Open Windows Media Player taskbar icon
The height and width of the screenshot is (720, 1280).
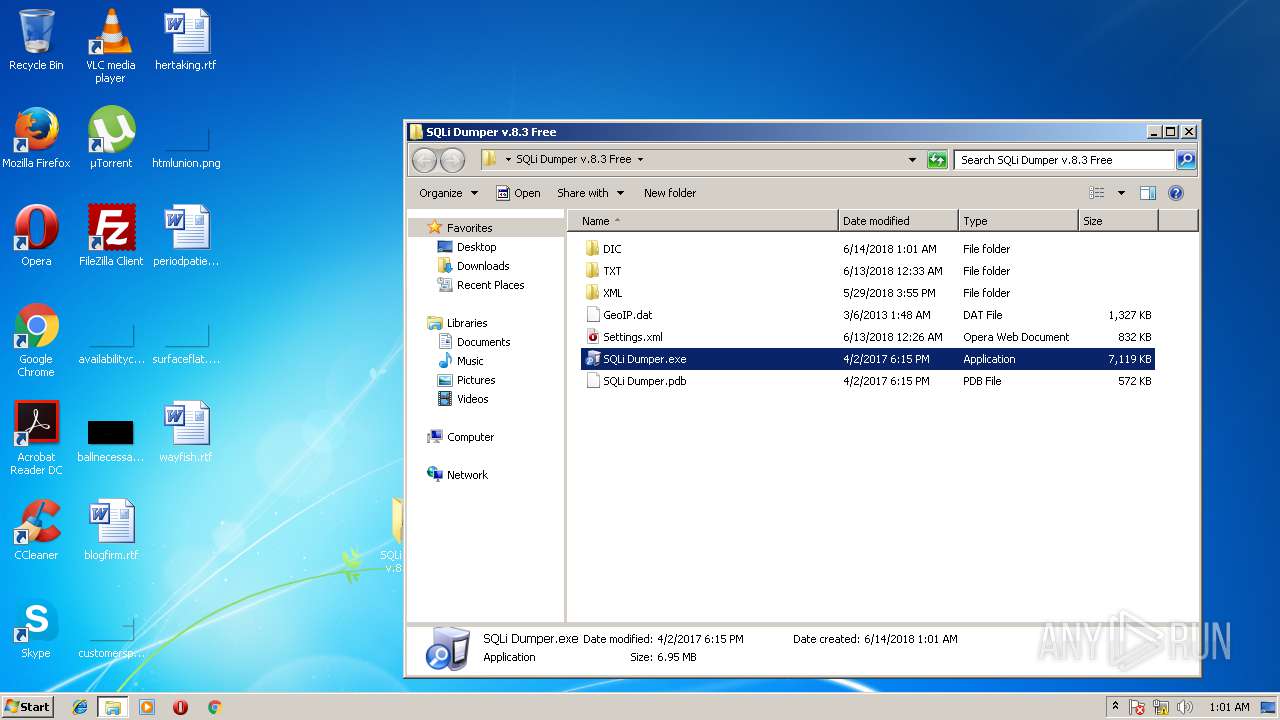(147, 707)
